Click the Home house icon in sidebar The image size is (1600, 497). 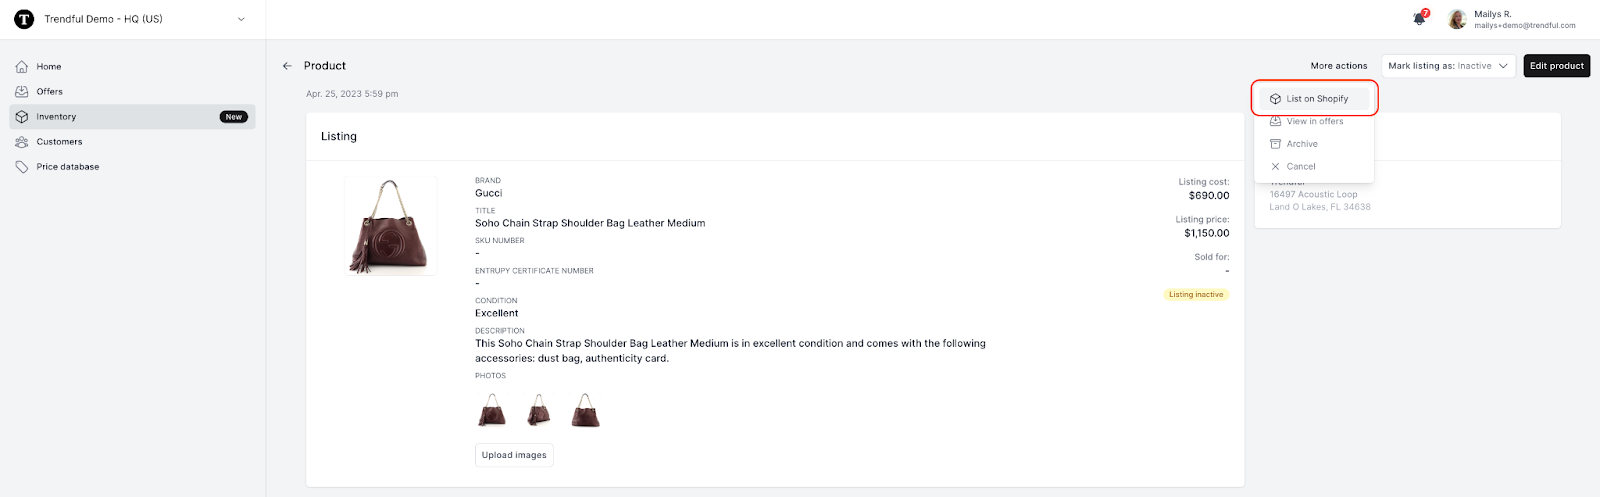coord(22,67)
